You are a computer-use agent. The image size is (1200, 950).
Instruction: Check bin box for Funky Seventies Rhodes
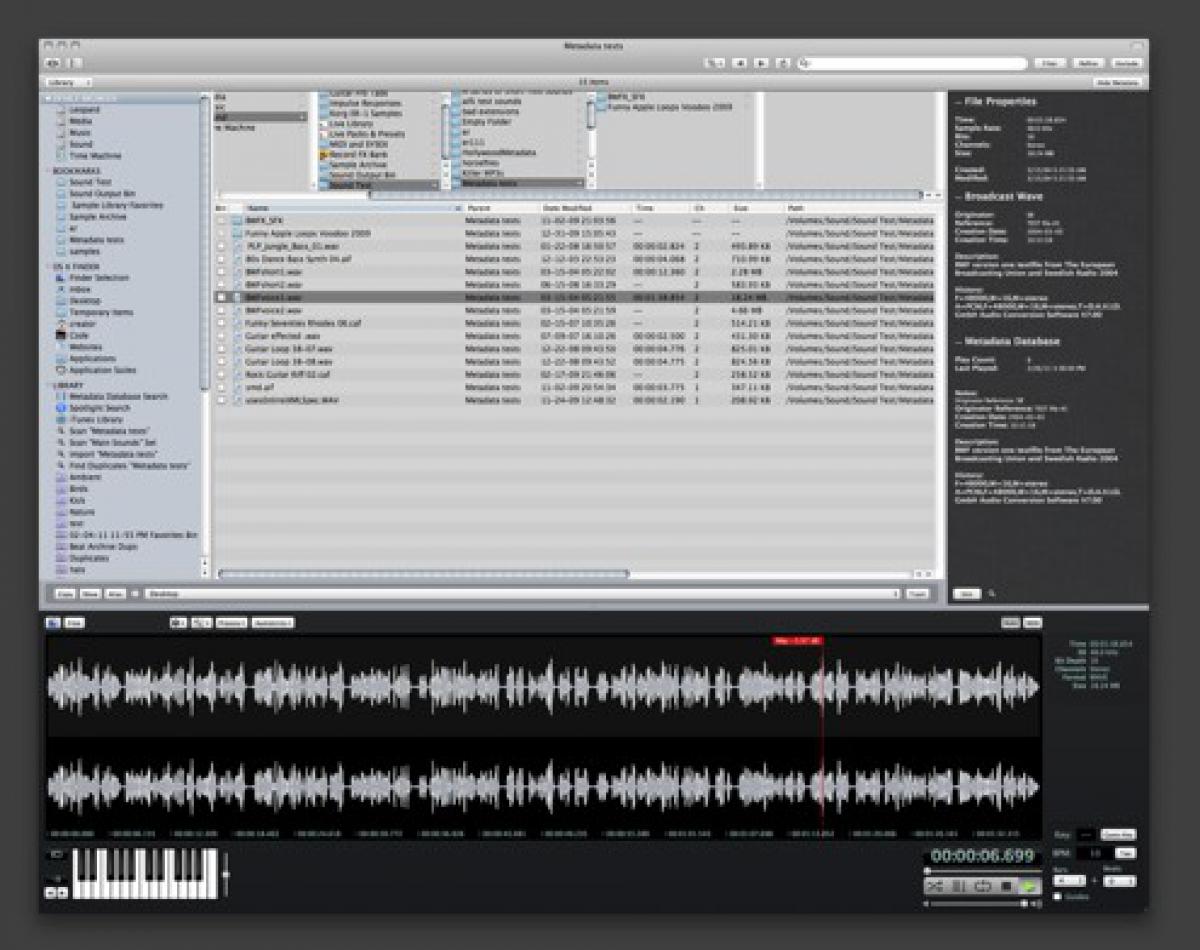pos(222,323)
